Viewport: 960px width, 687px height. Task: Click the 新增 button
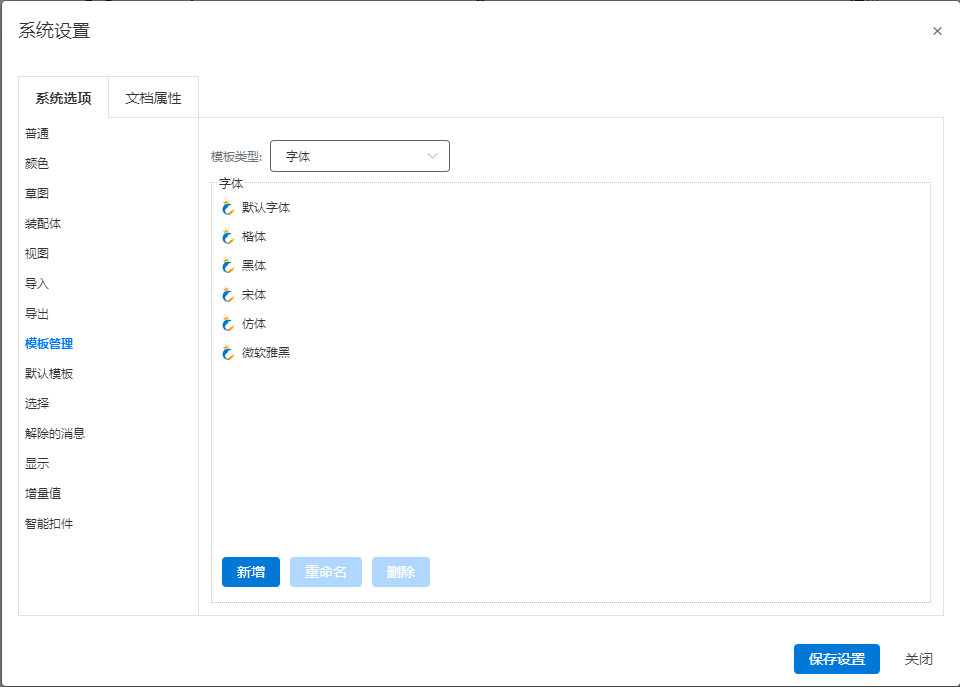(251, 572)
